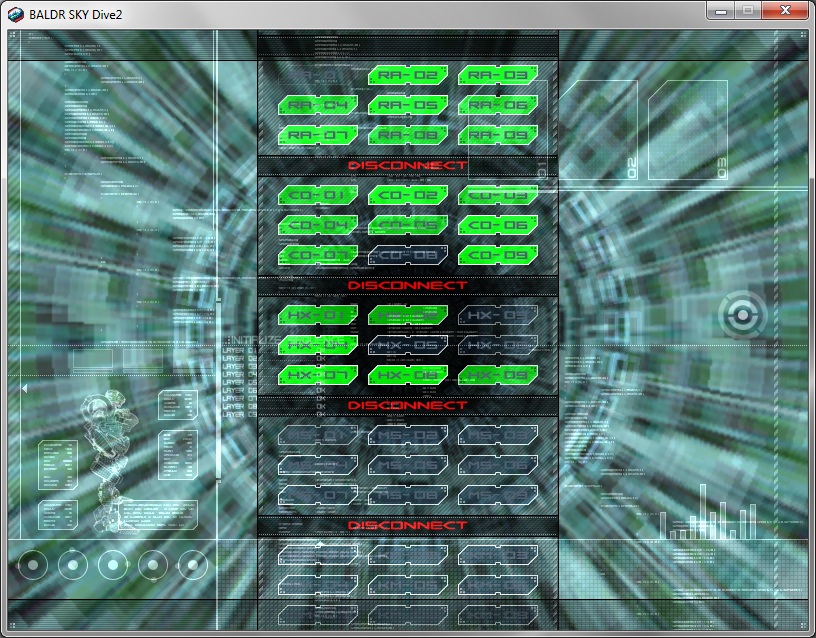Choose the locked MS-03 stage button
This screenshot has height=638, width=816.
tap(498, 435)
